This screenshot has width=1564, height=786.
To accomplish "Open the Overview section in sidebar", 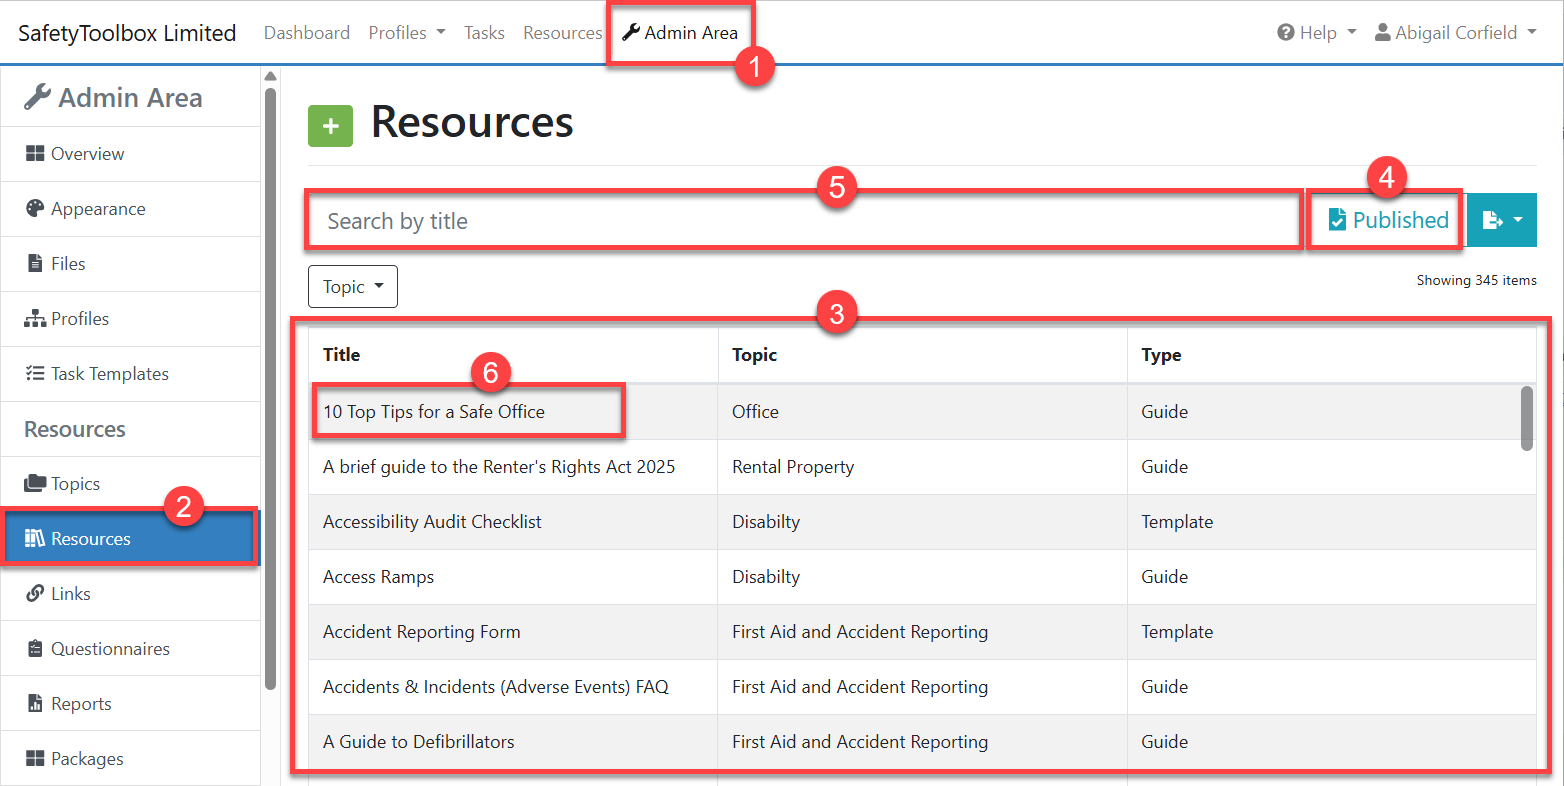I will point(87,154).
